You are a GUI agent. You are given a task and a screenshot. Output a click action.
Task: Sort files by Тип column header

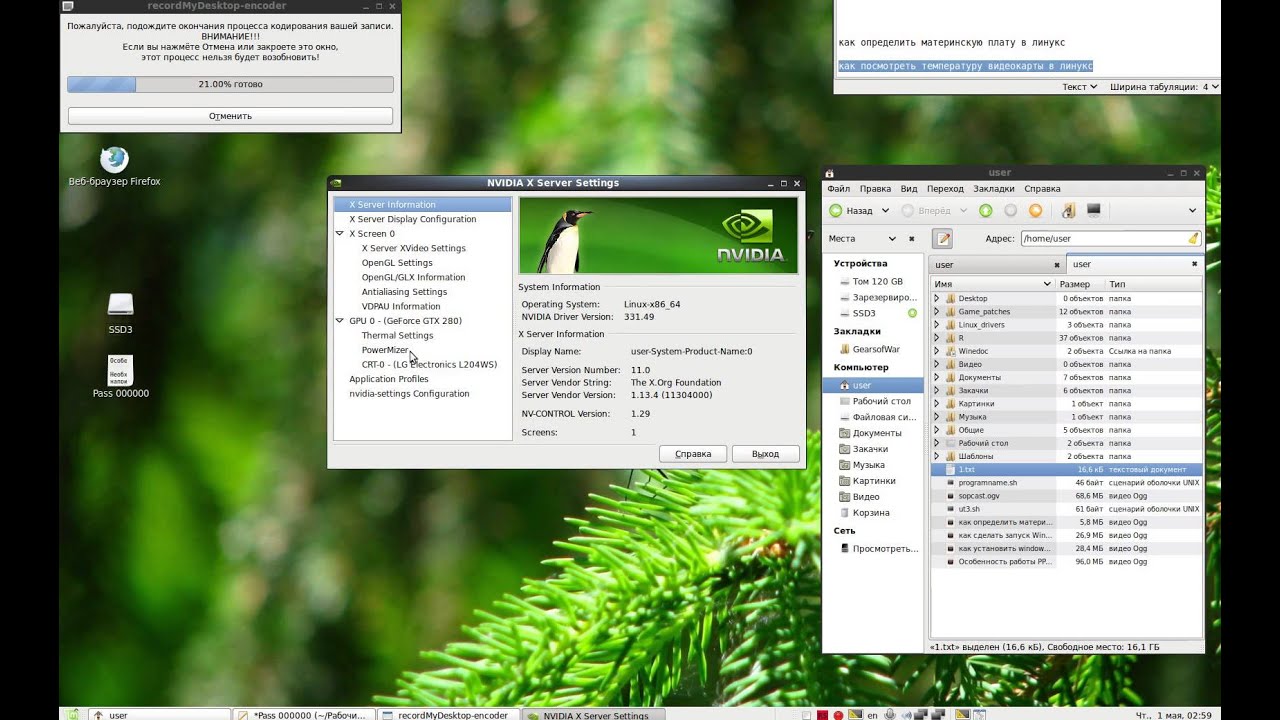[1153, 284]
